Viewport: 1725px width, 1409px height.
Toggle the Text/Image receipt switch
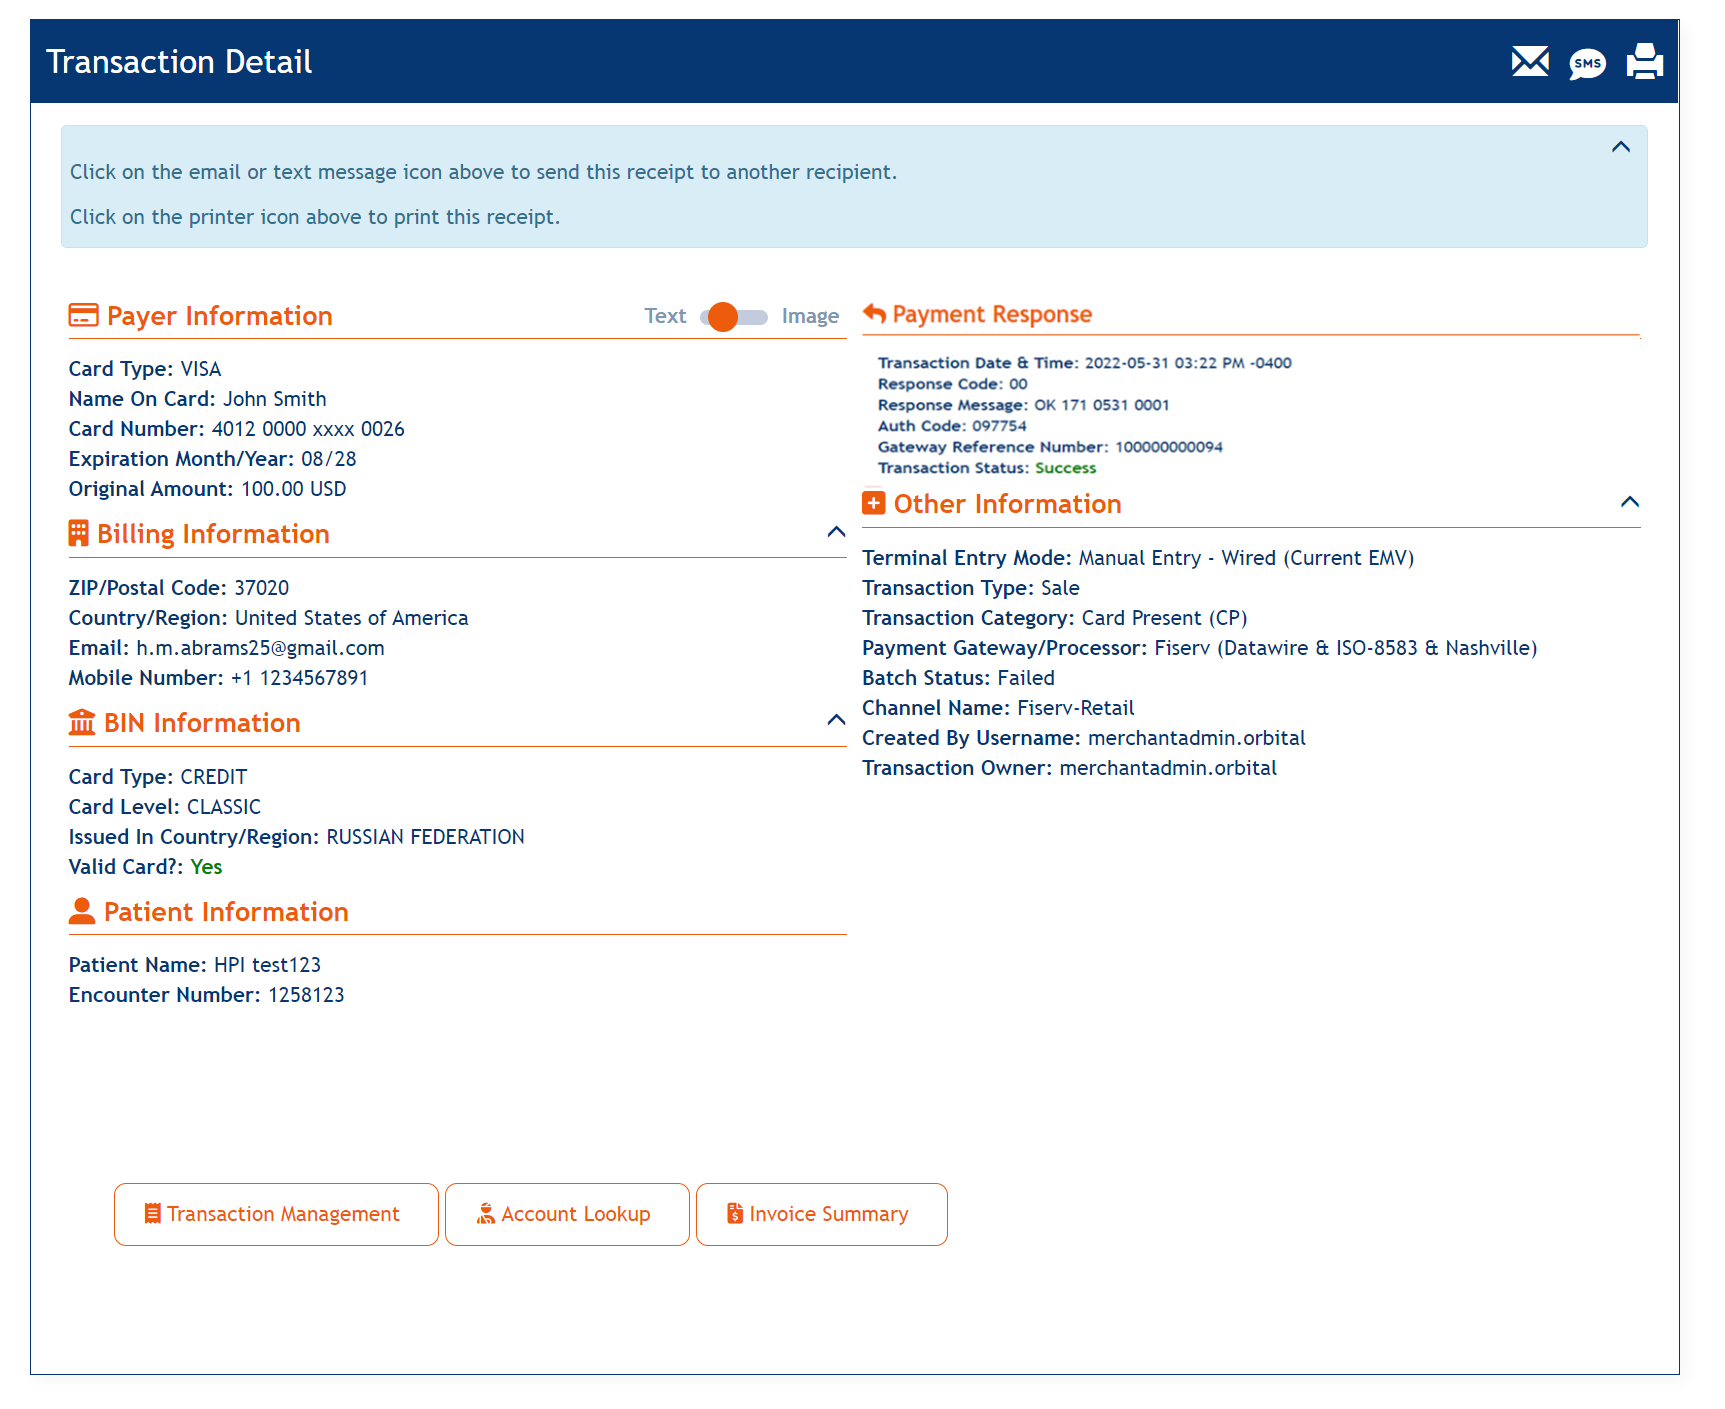pyautogui.click(x=733, y=317)
